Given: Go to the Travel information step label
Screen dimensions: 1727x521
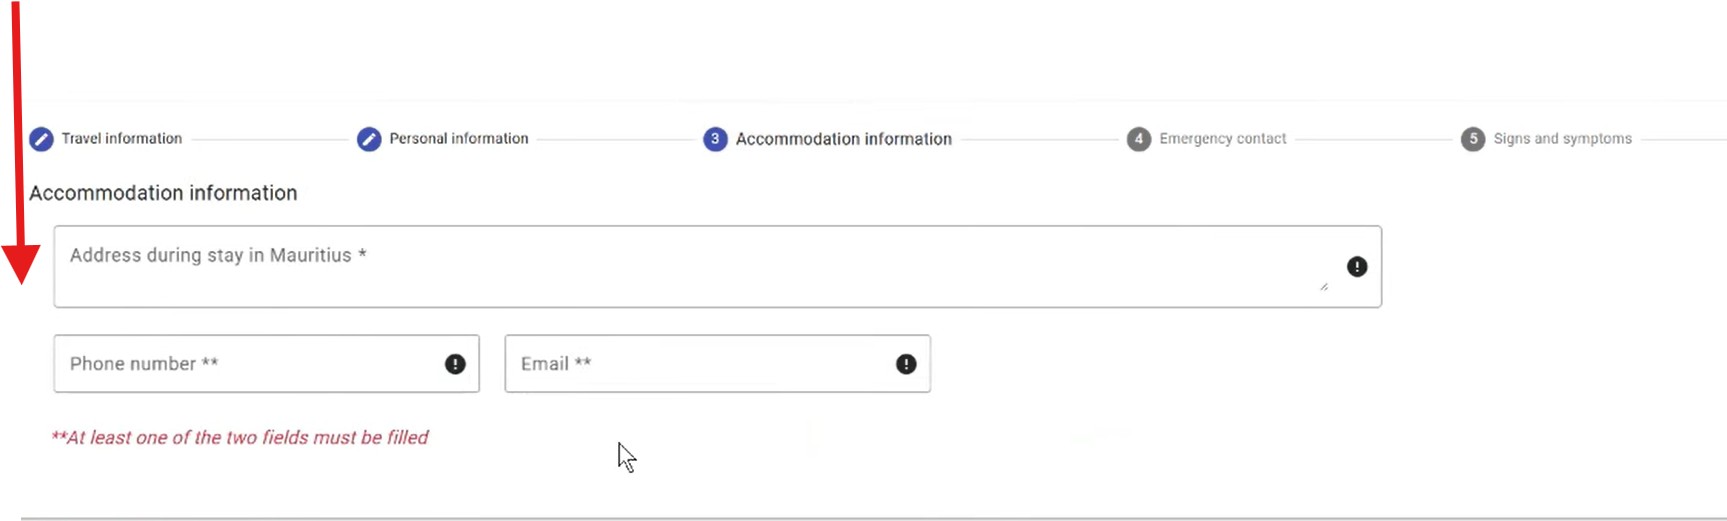Looking at the screenshot, I should (x=122, y=139).
